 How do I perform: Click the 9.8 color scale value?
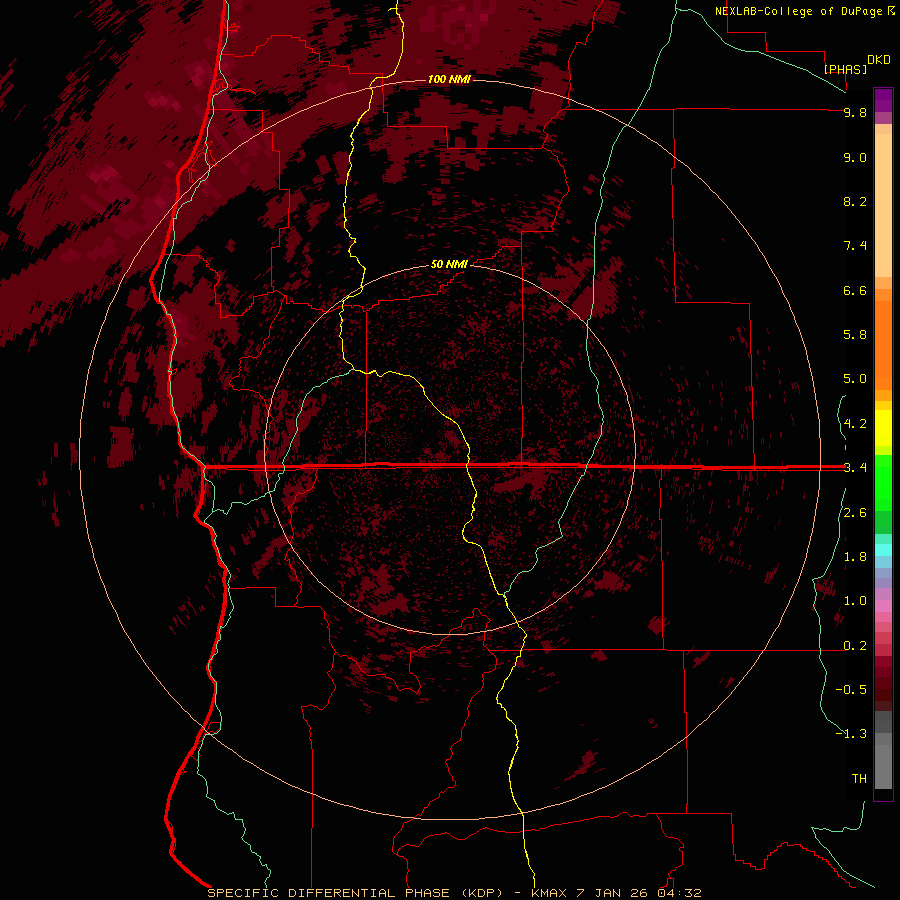[x=855, y=112]
